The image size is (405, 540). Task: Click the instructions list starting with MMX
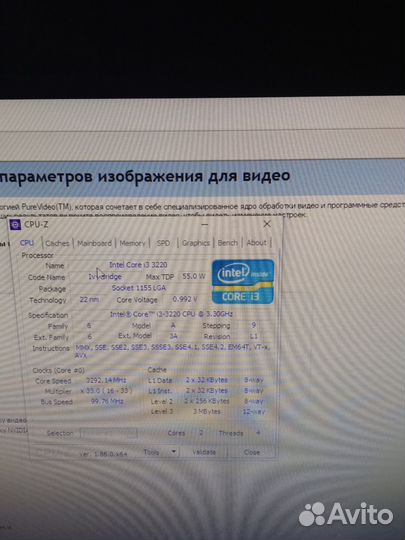[x=172, y=351]
